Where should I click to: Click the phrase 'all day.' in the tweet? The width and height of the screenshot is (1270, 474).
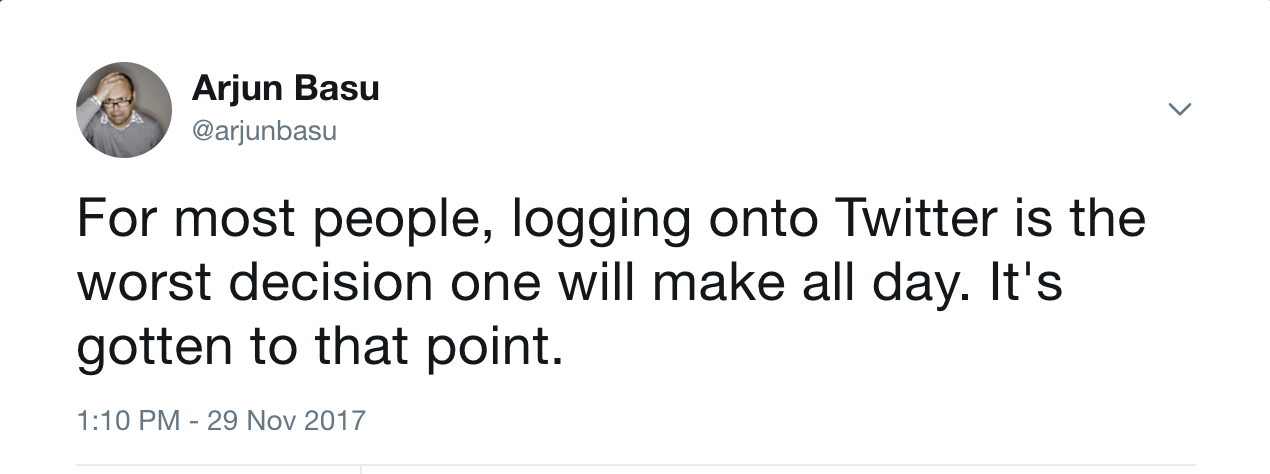point(883,285)
